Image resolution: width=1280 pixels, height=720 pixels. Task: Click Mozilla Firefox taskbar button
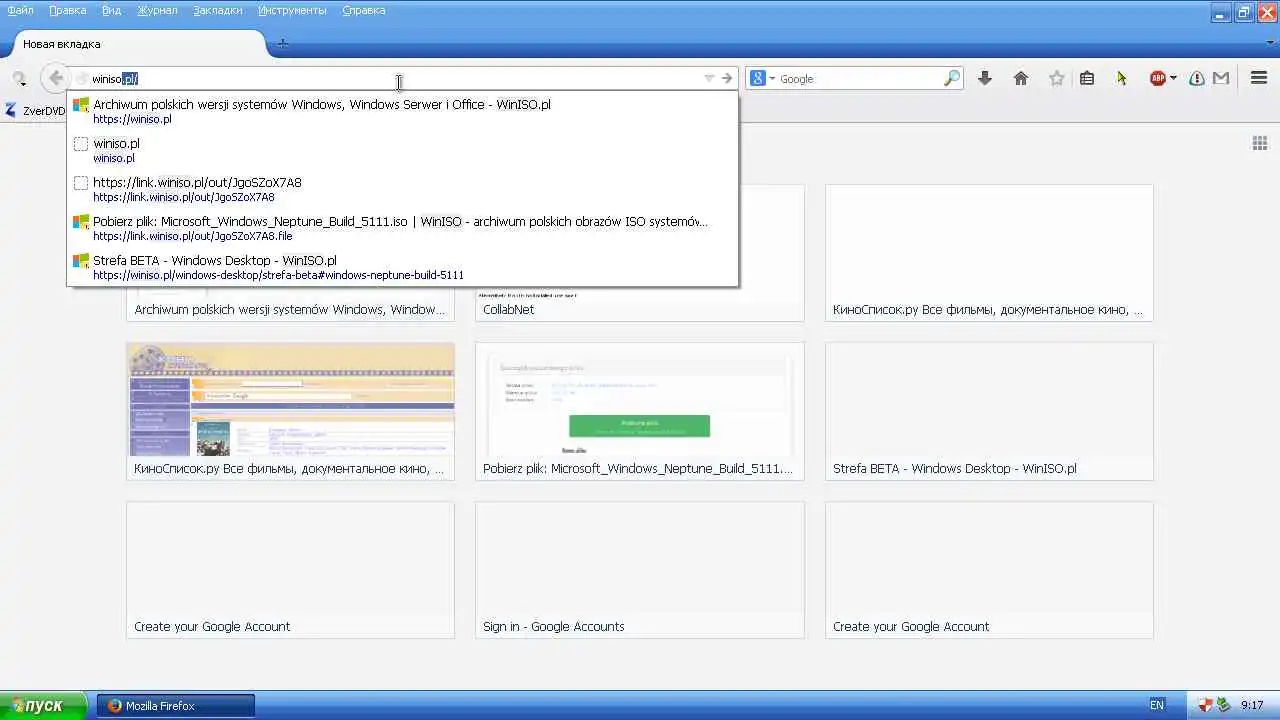(176, 705)
